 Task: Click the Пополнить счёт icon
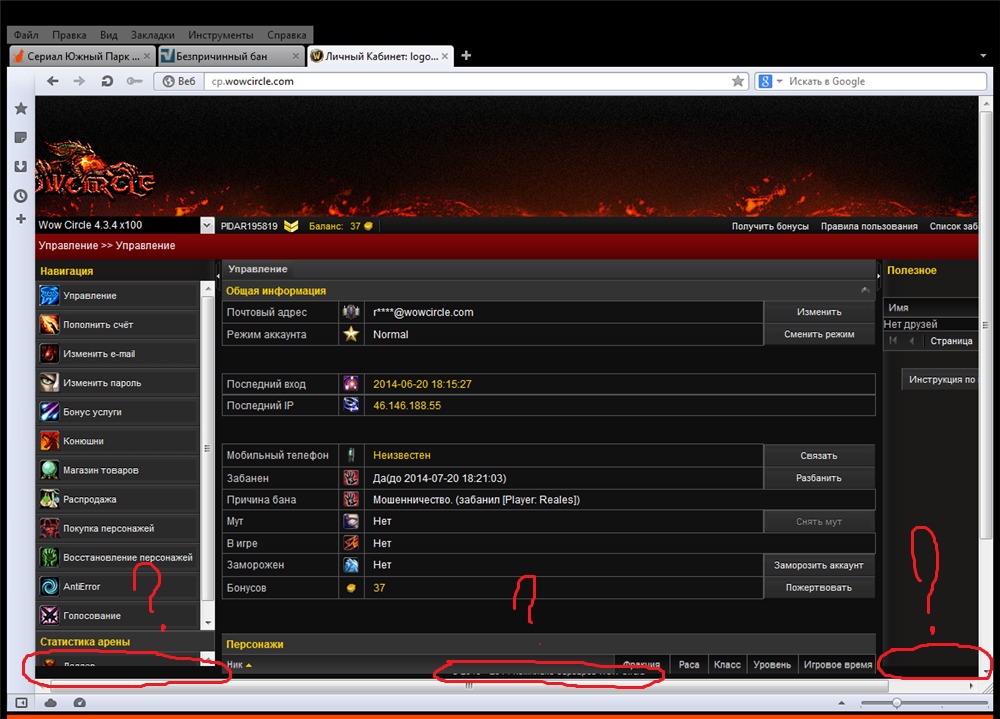click(49, 325)
